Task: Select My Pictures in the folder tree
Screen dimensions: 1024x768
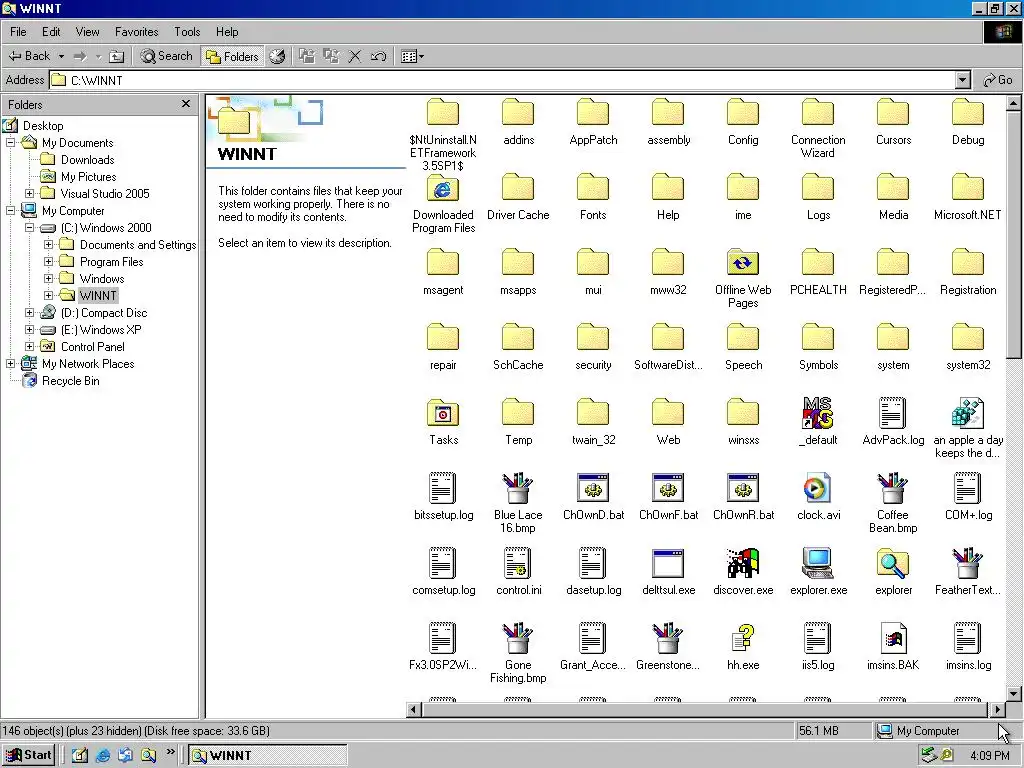Action: coord(88,176)
